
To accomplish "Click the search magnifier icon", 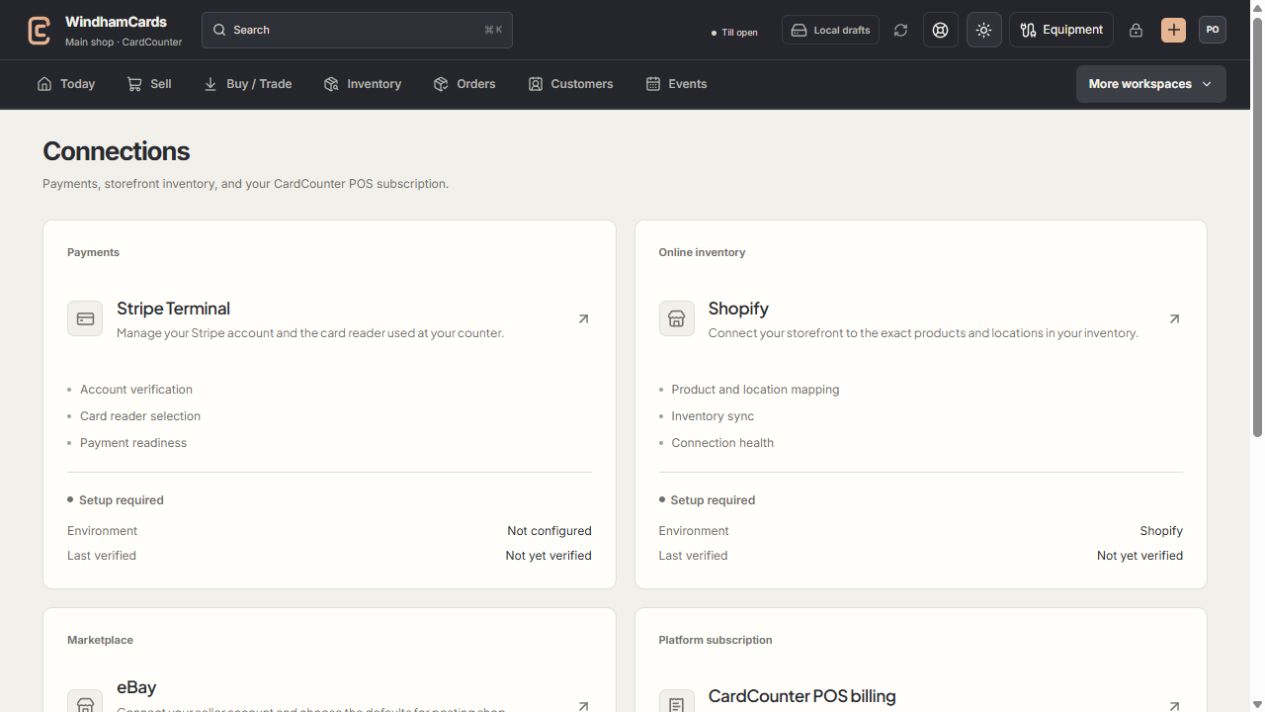I will (x=220, y=30).
